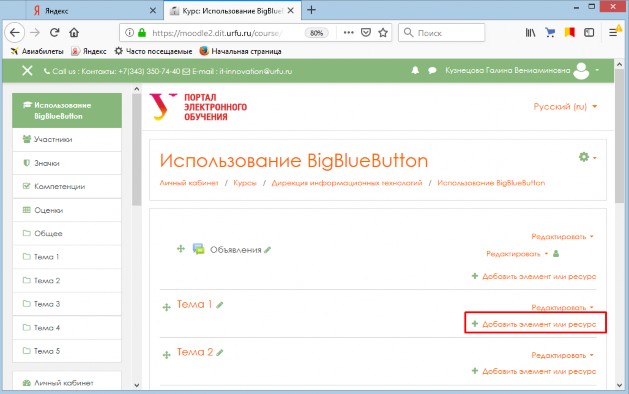
Task: Open Дирекция информационных технологий breadcrumb
Action: tap(347, 183)
